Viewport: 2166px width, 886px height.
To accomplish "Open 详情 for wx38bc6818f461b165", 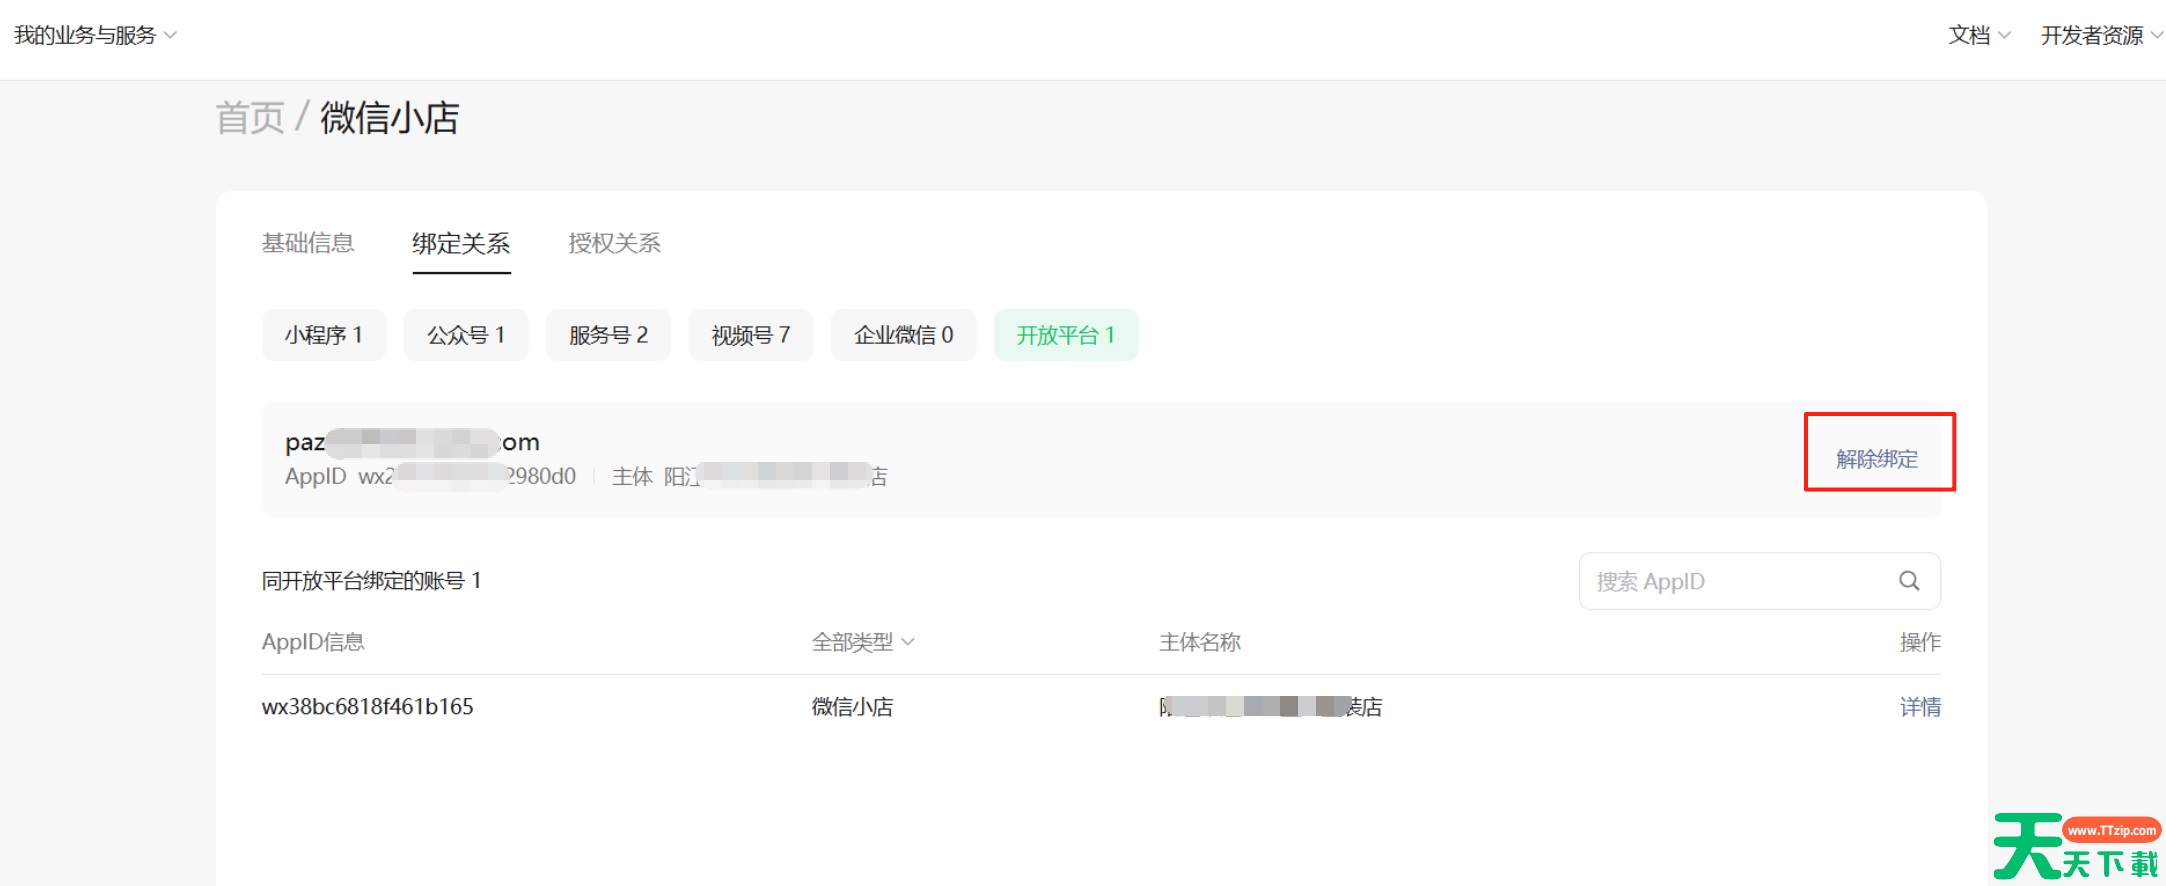I will click(1920, 707).
